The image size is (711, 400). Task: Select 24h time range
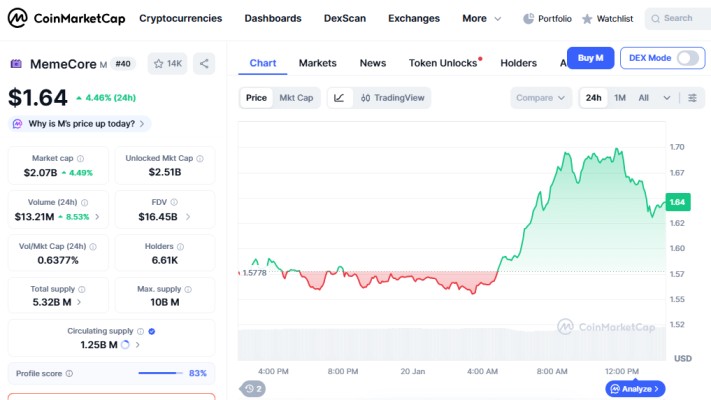pos(593,98)
